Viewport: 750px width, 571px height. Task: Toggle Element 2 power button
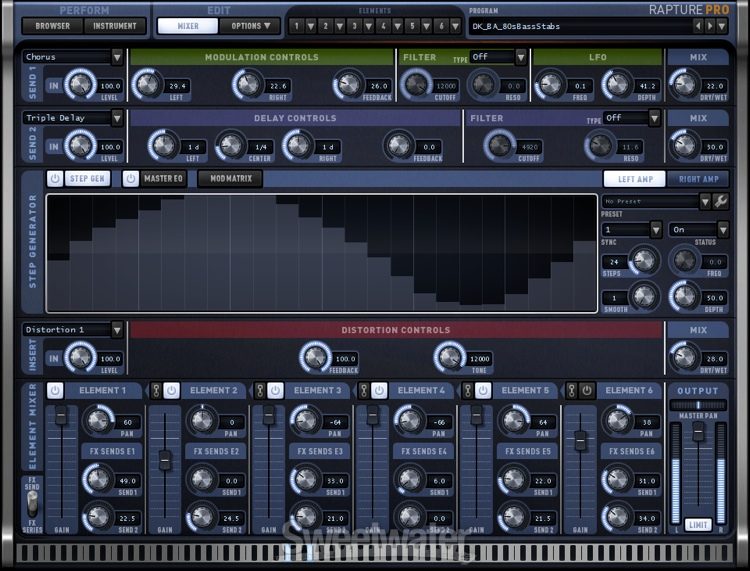172,390
